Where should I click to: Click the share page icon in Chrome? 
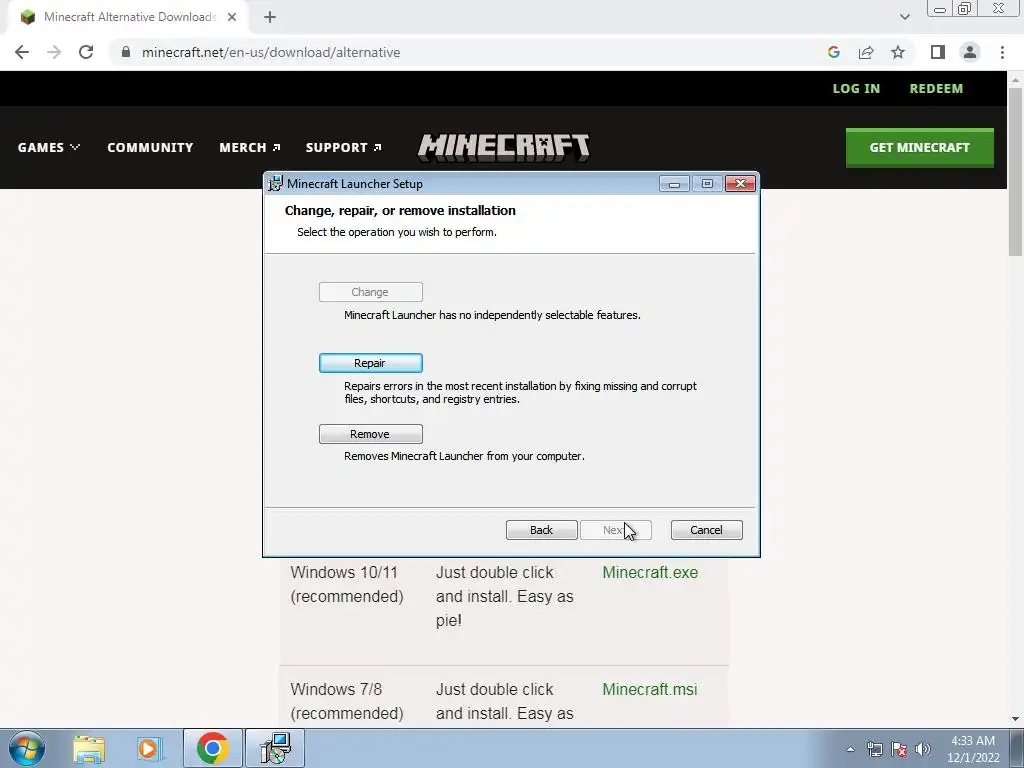click(866, 52)
